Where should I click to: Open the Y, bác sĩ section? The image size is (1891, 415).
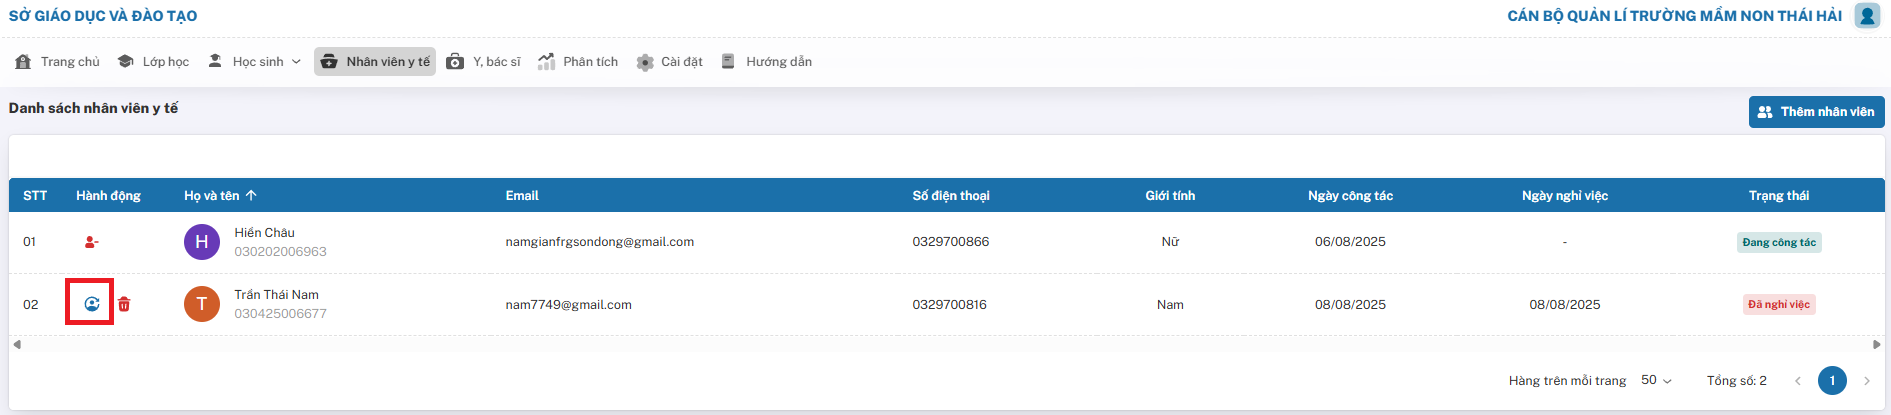pyautogui.click(x=484, y=62)
